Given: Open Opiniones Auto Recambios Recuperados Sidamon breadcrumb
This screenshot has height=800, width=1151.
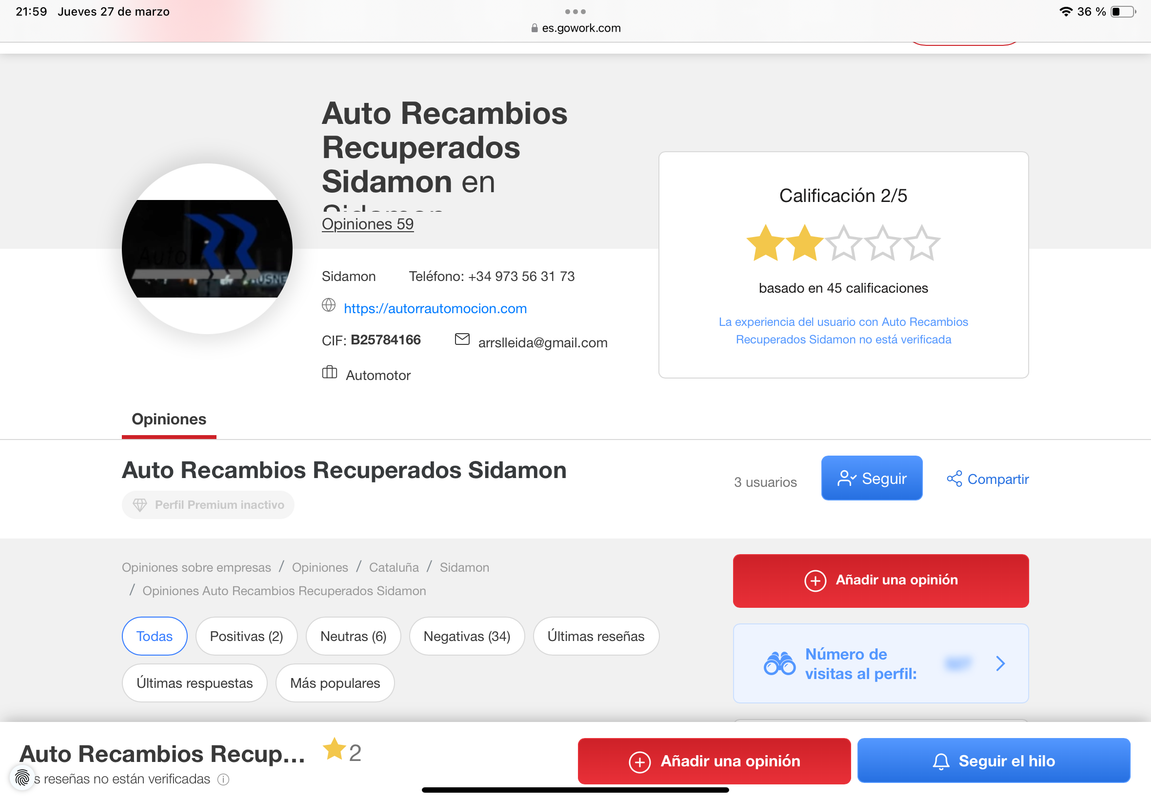Looking at the screenshot, I should [x=284, y=591].
